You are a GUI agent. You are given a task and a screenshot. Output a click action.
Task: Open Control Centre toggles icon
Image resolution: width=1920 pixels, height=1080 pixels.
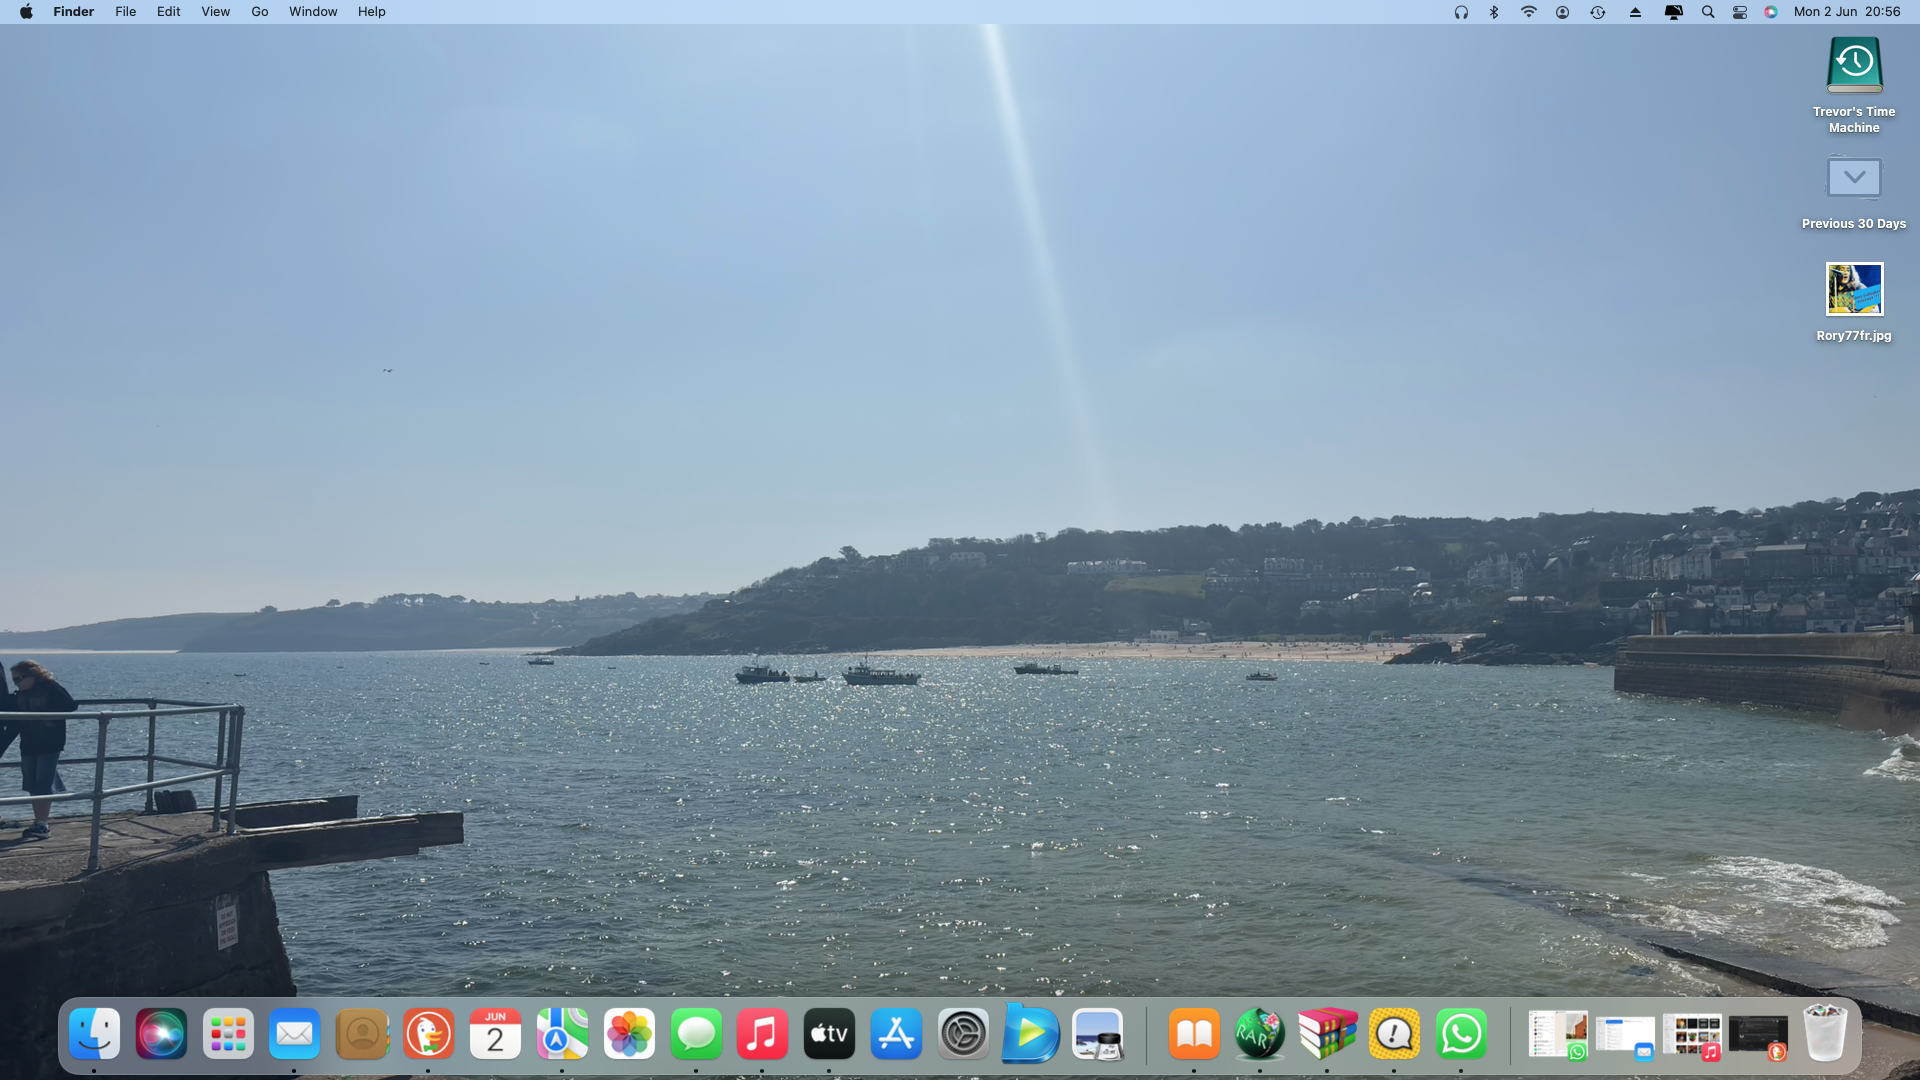(x=1740, y=12)
